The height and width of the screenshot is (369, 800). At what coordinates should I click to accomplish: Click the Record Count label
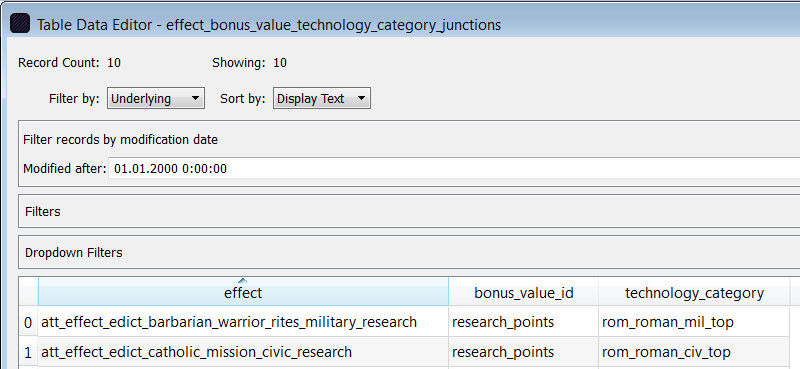pos(59,63)
